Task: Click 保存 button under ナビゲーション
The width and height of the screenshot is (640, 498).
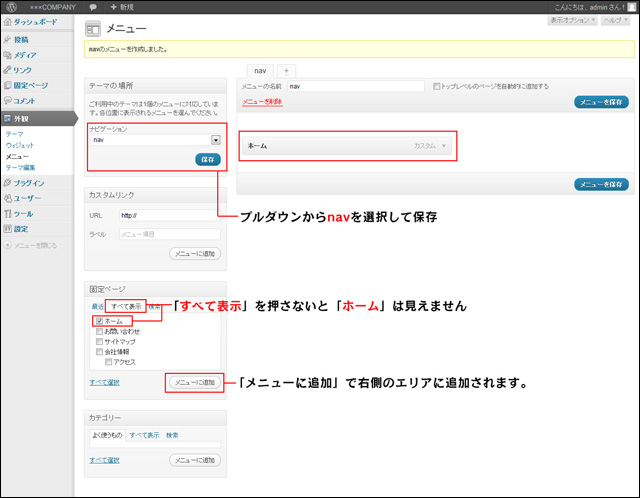Action: point(208,160)
